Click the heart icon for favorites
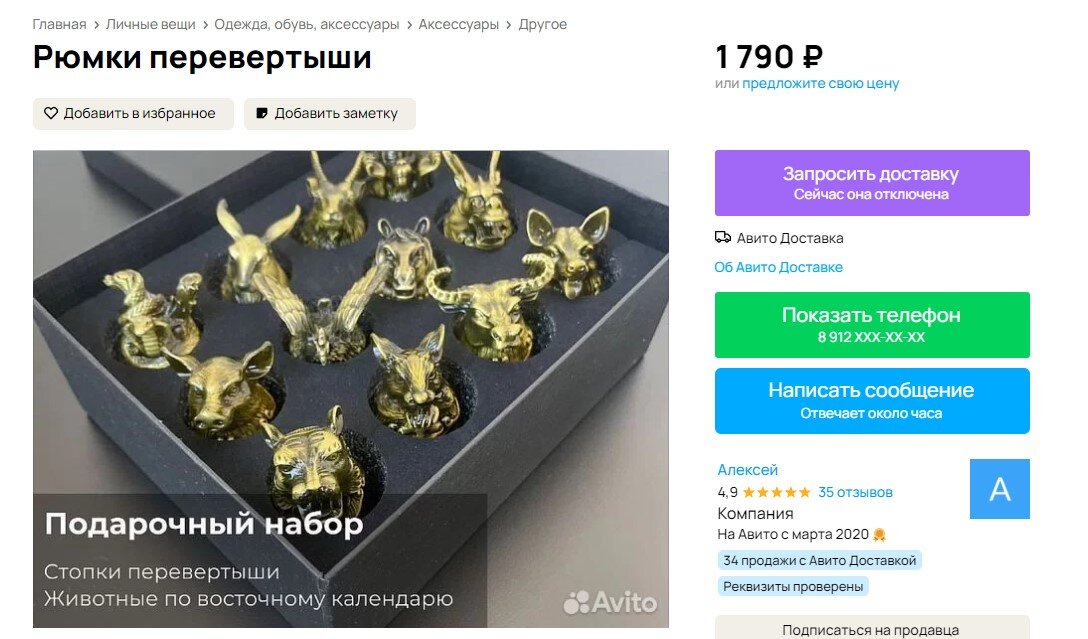Viewport: 1088px width, 639px height. (51, 113)
